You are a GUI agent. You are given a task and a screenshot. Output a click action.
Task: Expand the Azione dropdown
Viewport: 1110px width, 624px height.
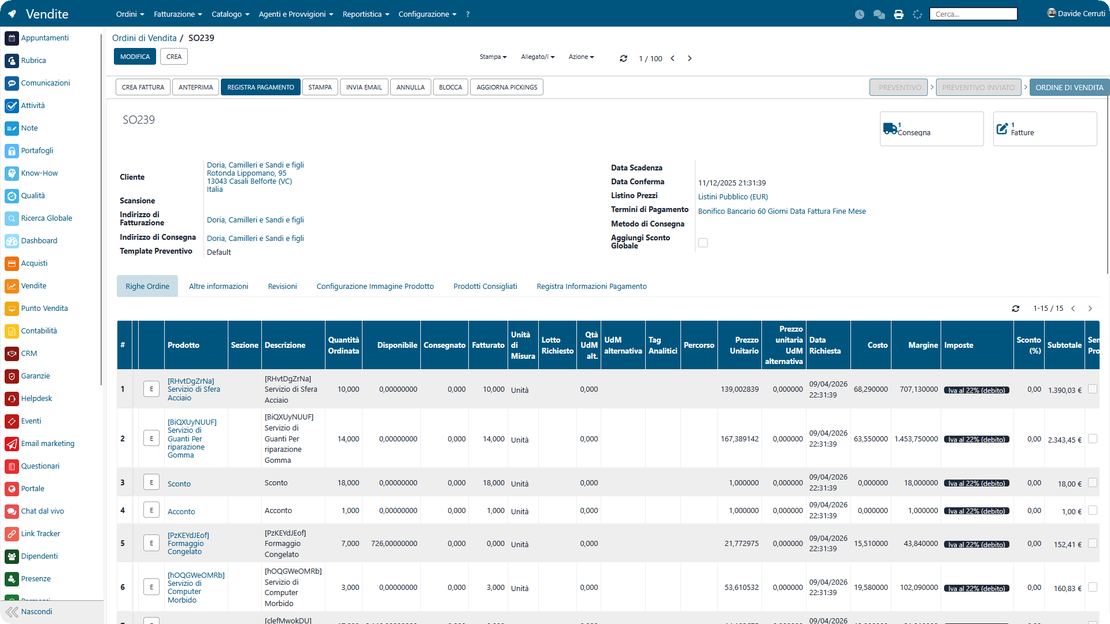[581, 57]
